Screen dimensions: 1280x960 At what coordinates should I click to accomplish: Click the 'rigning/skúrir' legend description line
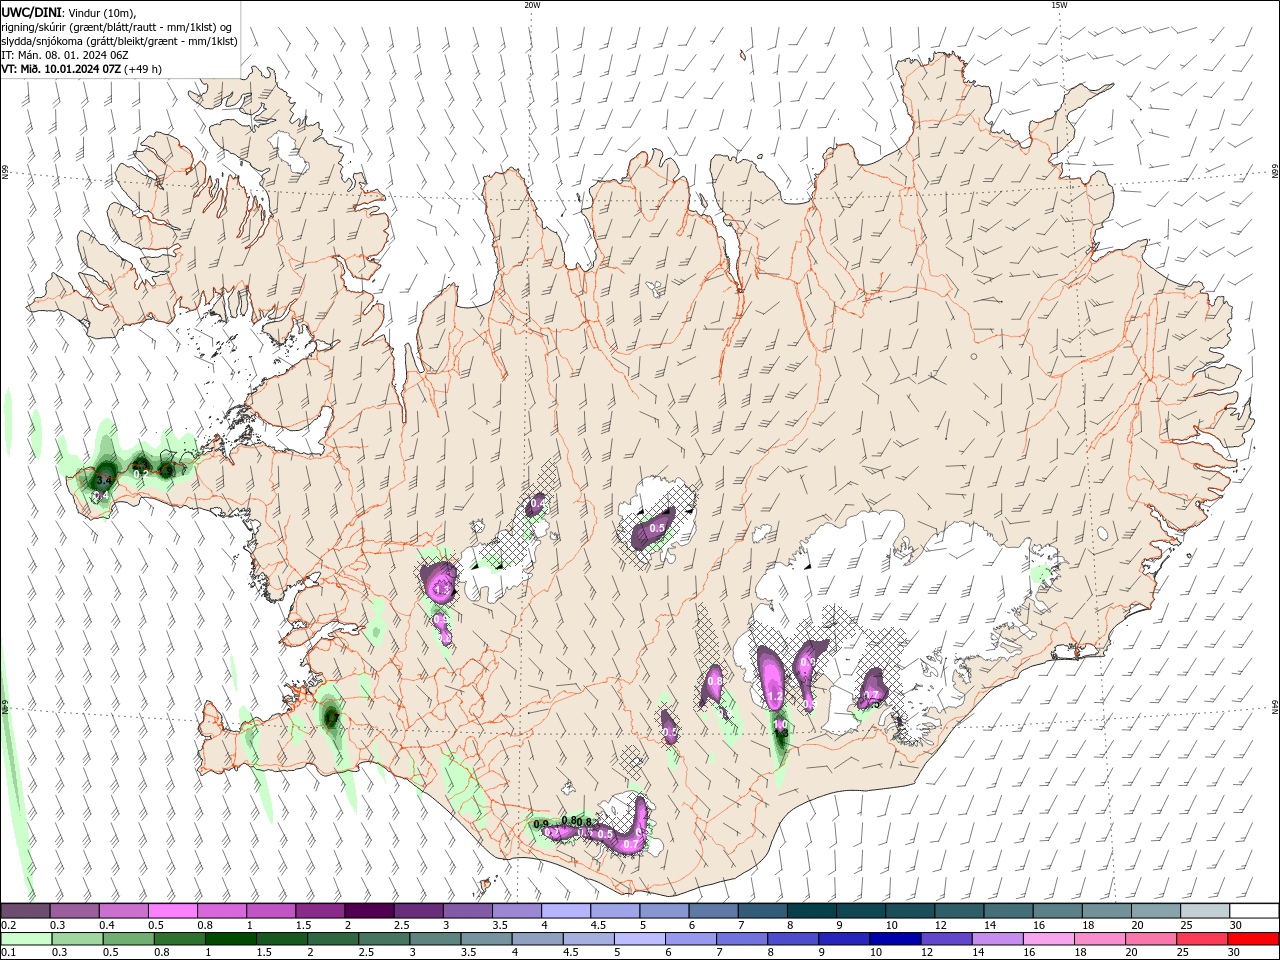[x=118, y=26]
